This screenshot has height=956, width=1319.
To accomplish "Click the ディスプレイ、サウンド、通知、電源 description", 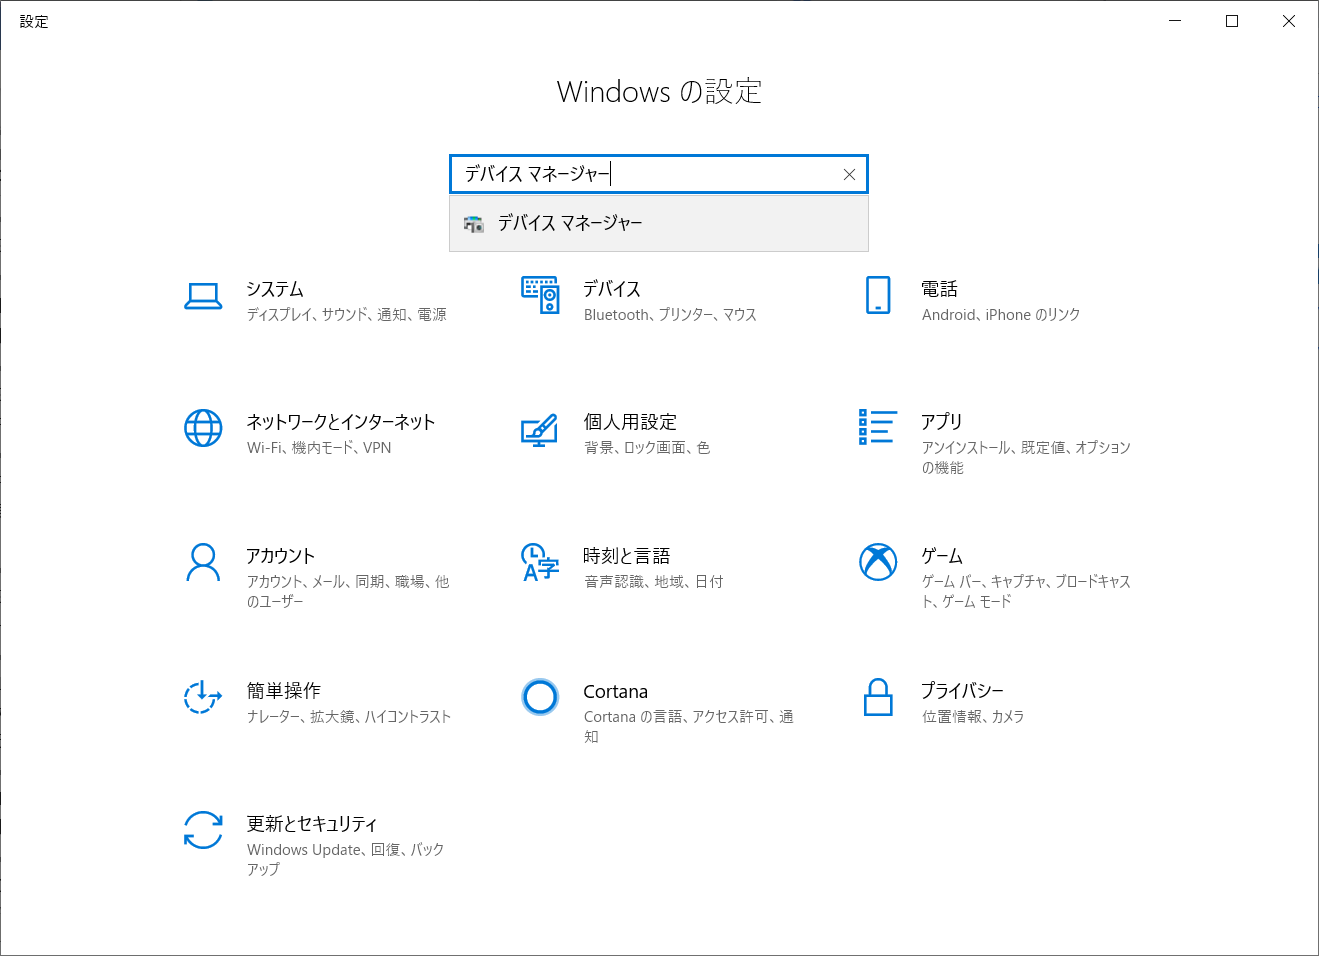I will 347,315.
